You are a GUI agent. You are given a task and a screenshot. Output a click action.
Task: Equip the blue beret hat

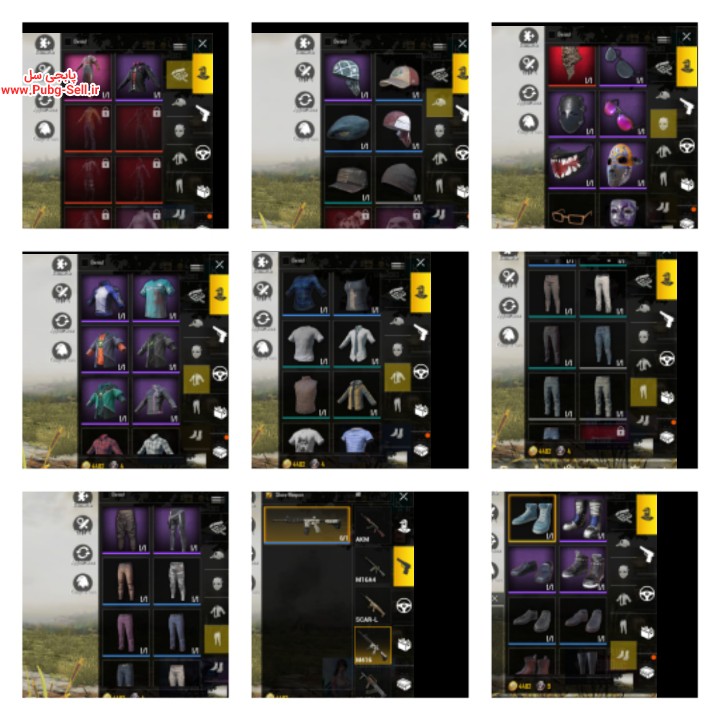[348, 128]
